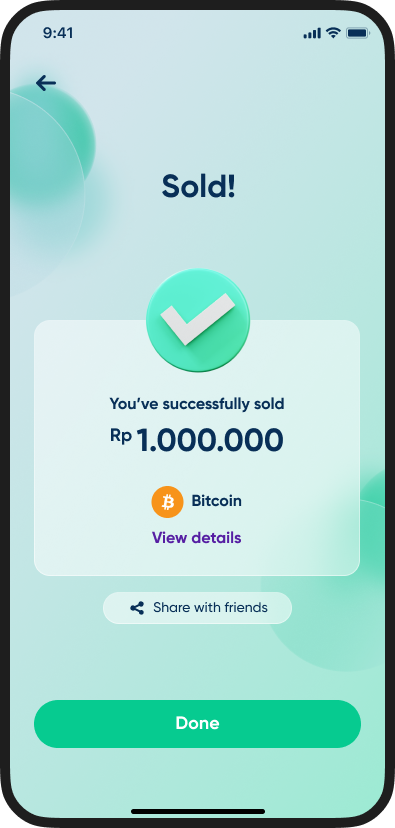Image resolution: width=395 pixels, height=828 pixels.
Task: Tap the Rp currency prefix
Action: click(x=121, y=435)
